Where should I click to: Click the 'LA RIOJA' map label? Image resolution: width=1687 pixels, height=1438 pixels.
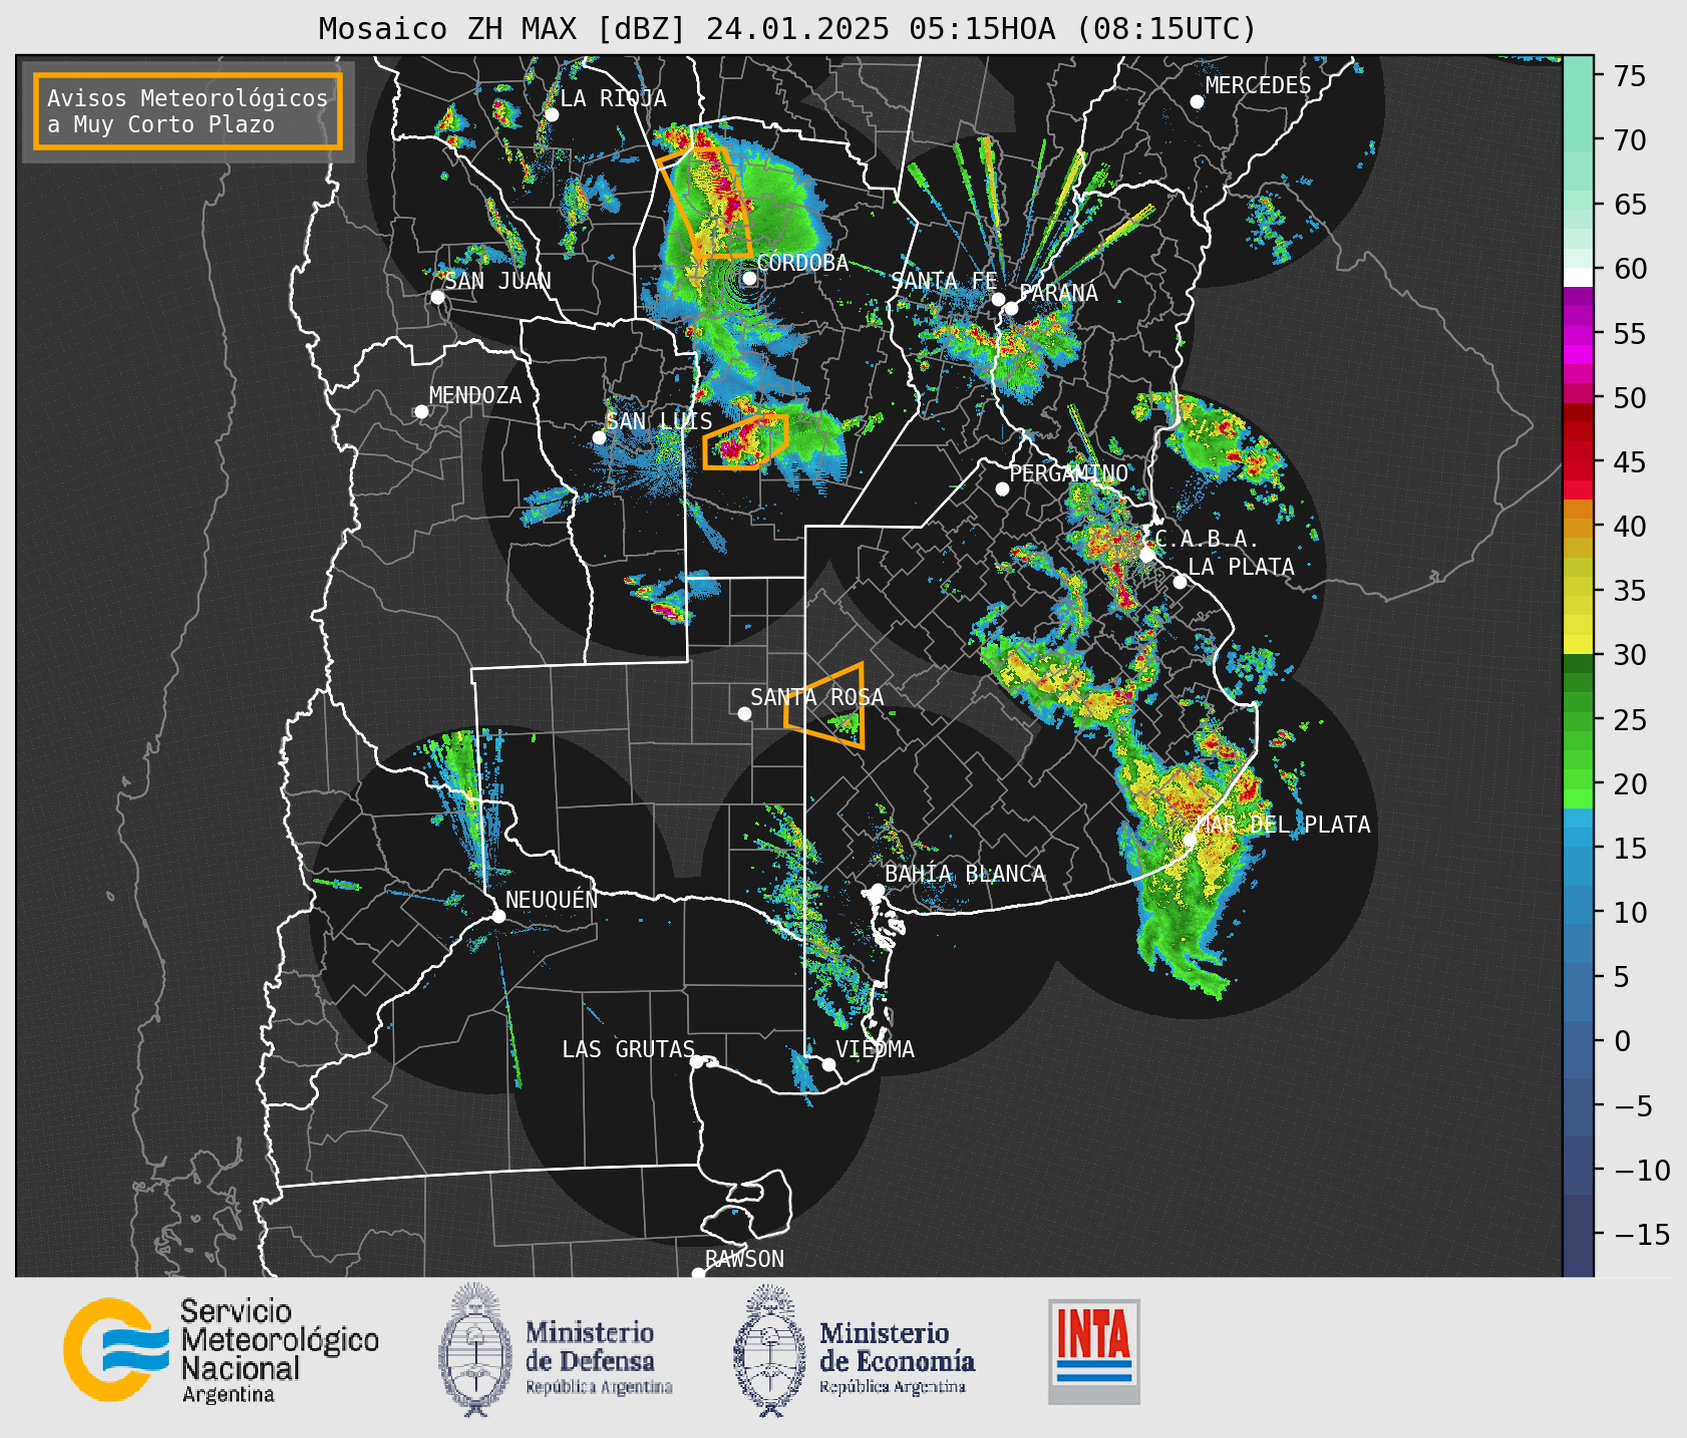(x=613, y=98)
